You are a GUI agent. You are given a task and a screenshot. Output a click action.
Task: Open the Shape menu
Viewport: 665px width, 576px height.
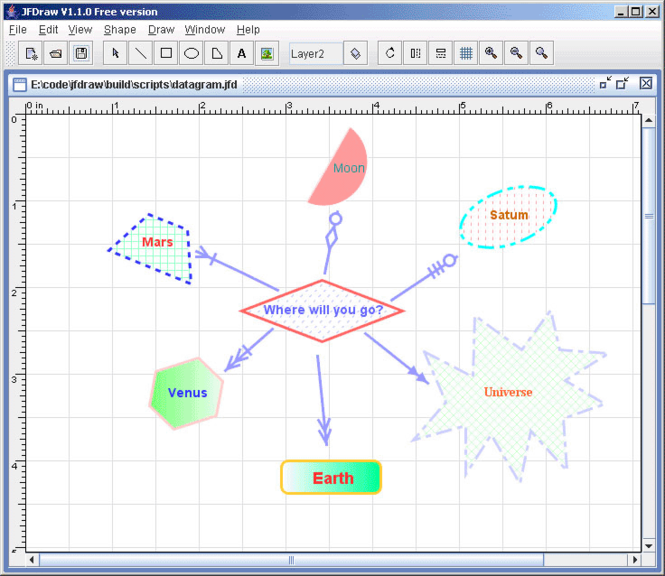(x=120, y=30)
